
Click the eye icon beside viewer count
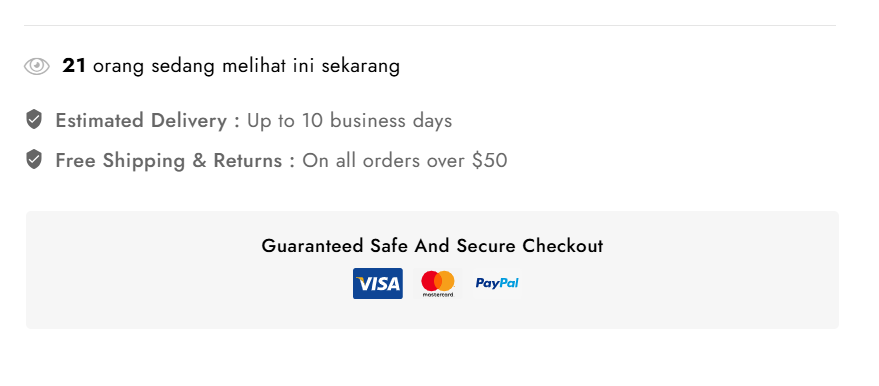36,66
